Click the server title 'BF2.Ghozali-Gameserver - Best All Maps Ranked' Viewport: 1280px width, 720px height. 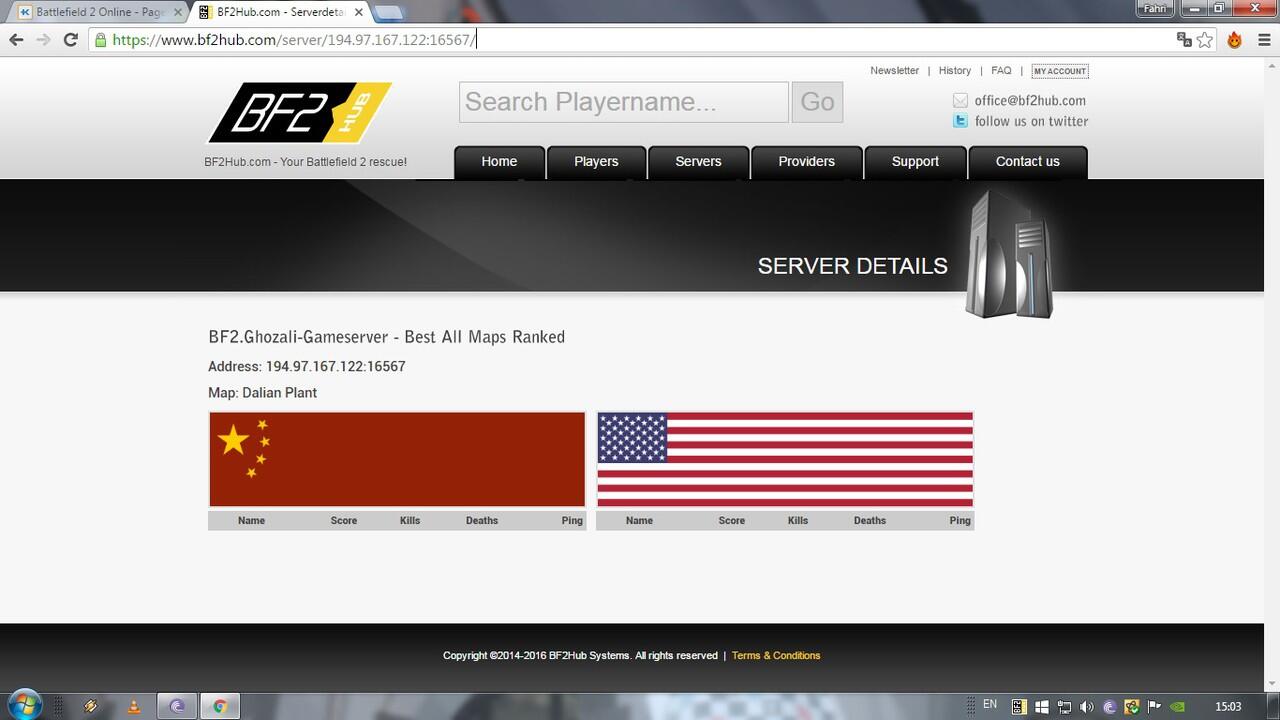point(387,337)
